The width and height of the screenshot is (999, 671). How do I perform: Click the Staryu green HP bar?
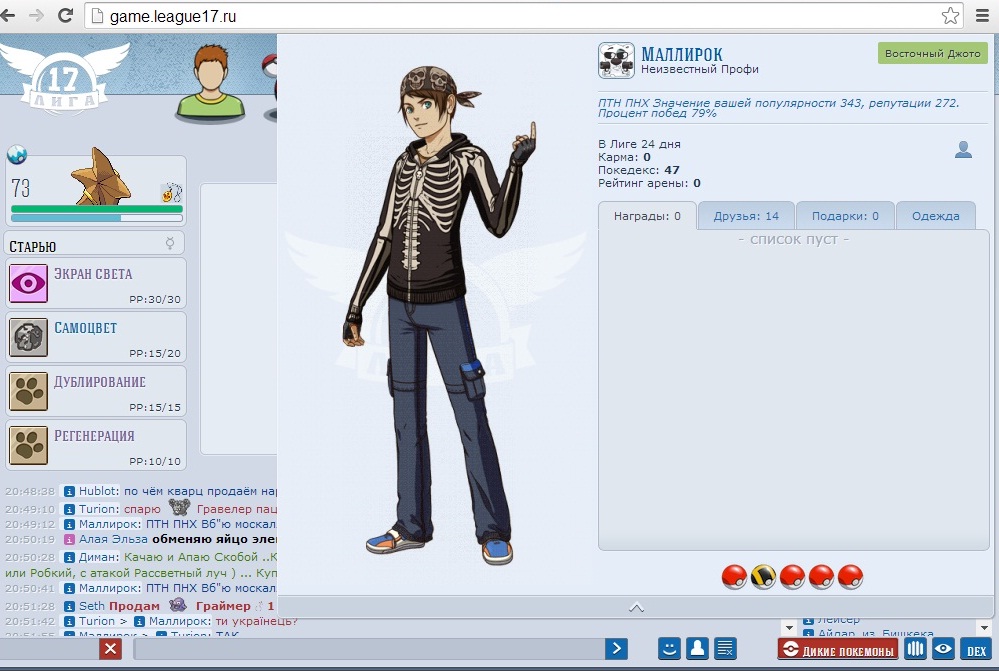pyautogui.click(x=97, y=209)
